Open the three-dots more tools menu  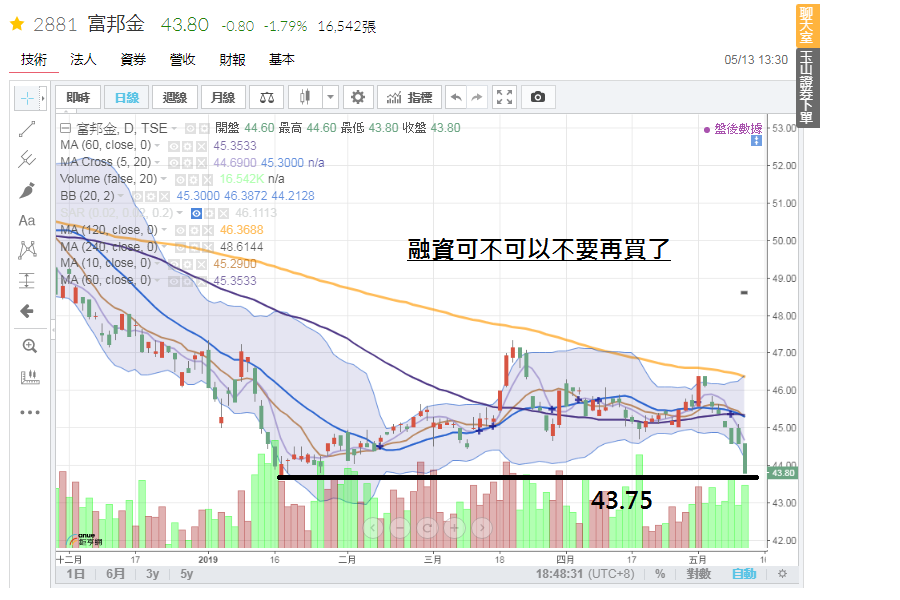pos(30,412)
